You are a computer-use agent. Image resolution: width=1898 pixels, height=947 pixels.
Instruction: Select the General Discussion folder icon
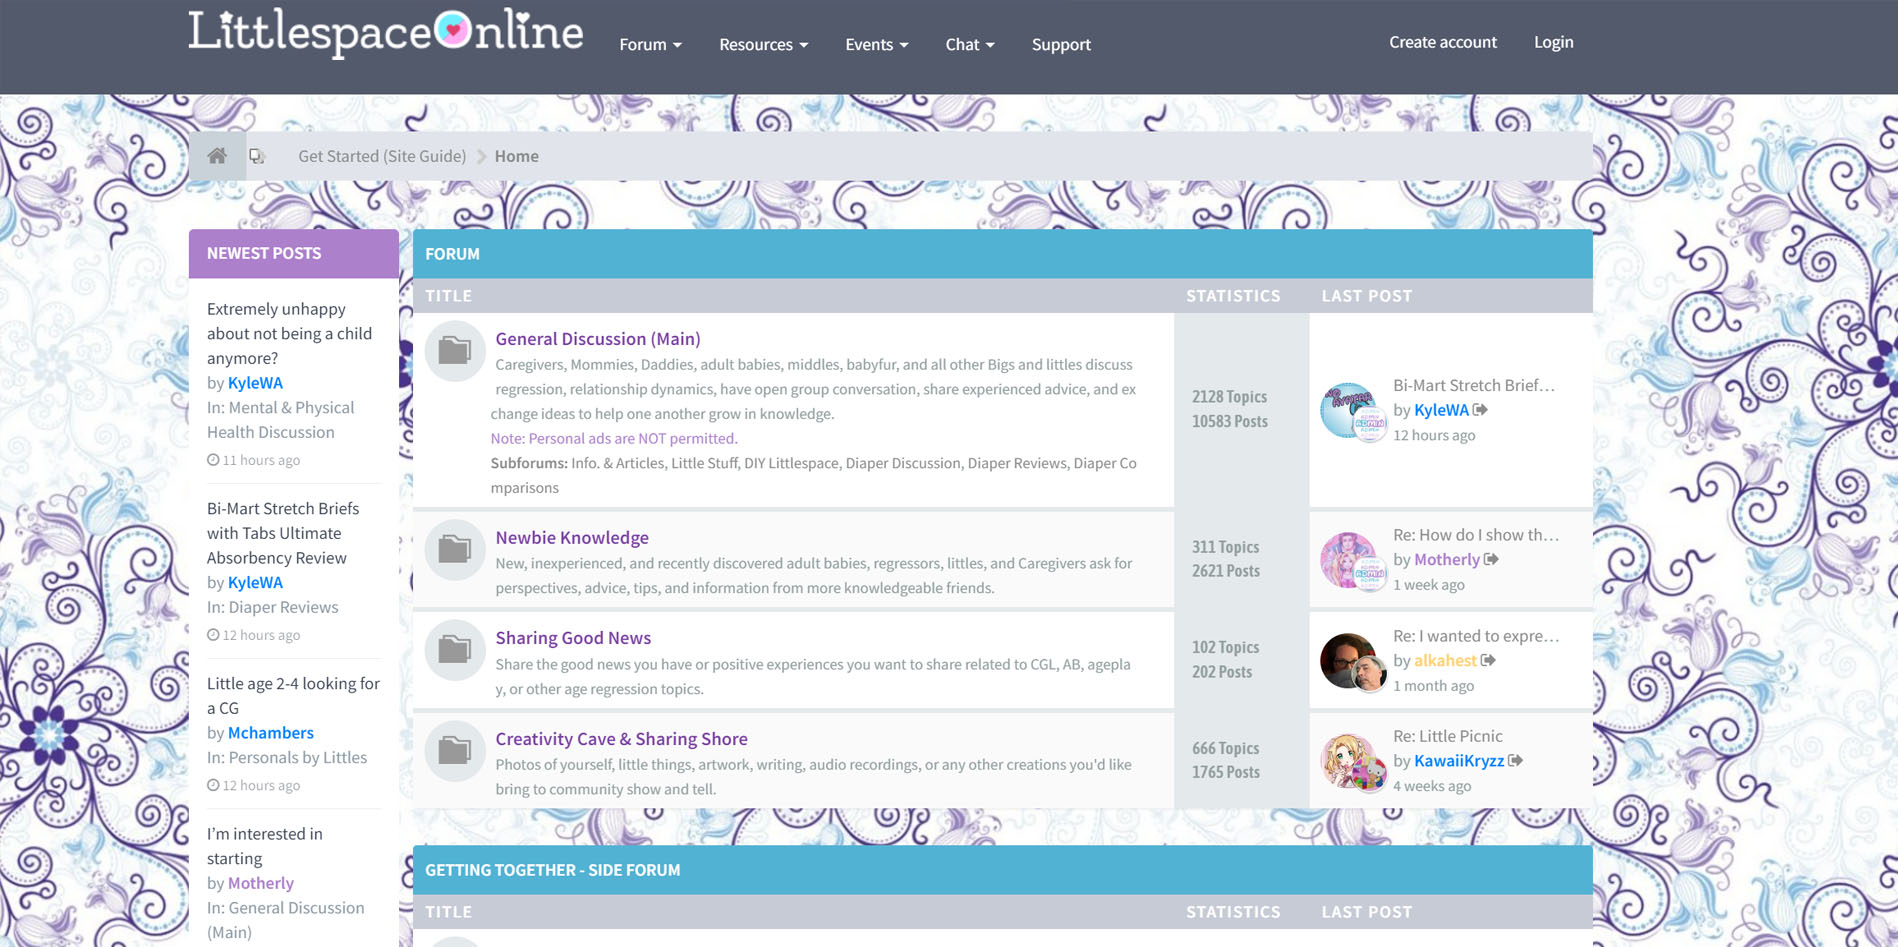coord(454,351)
